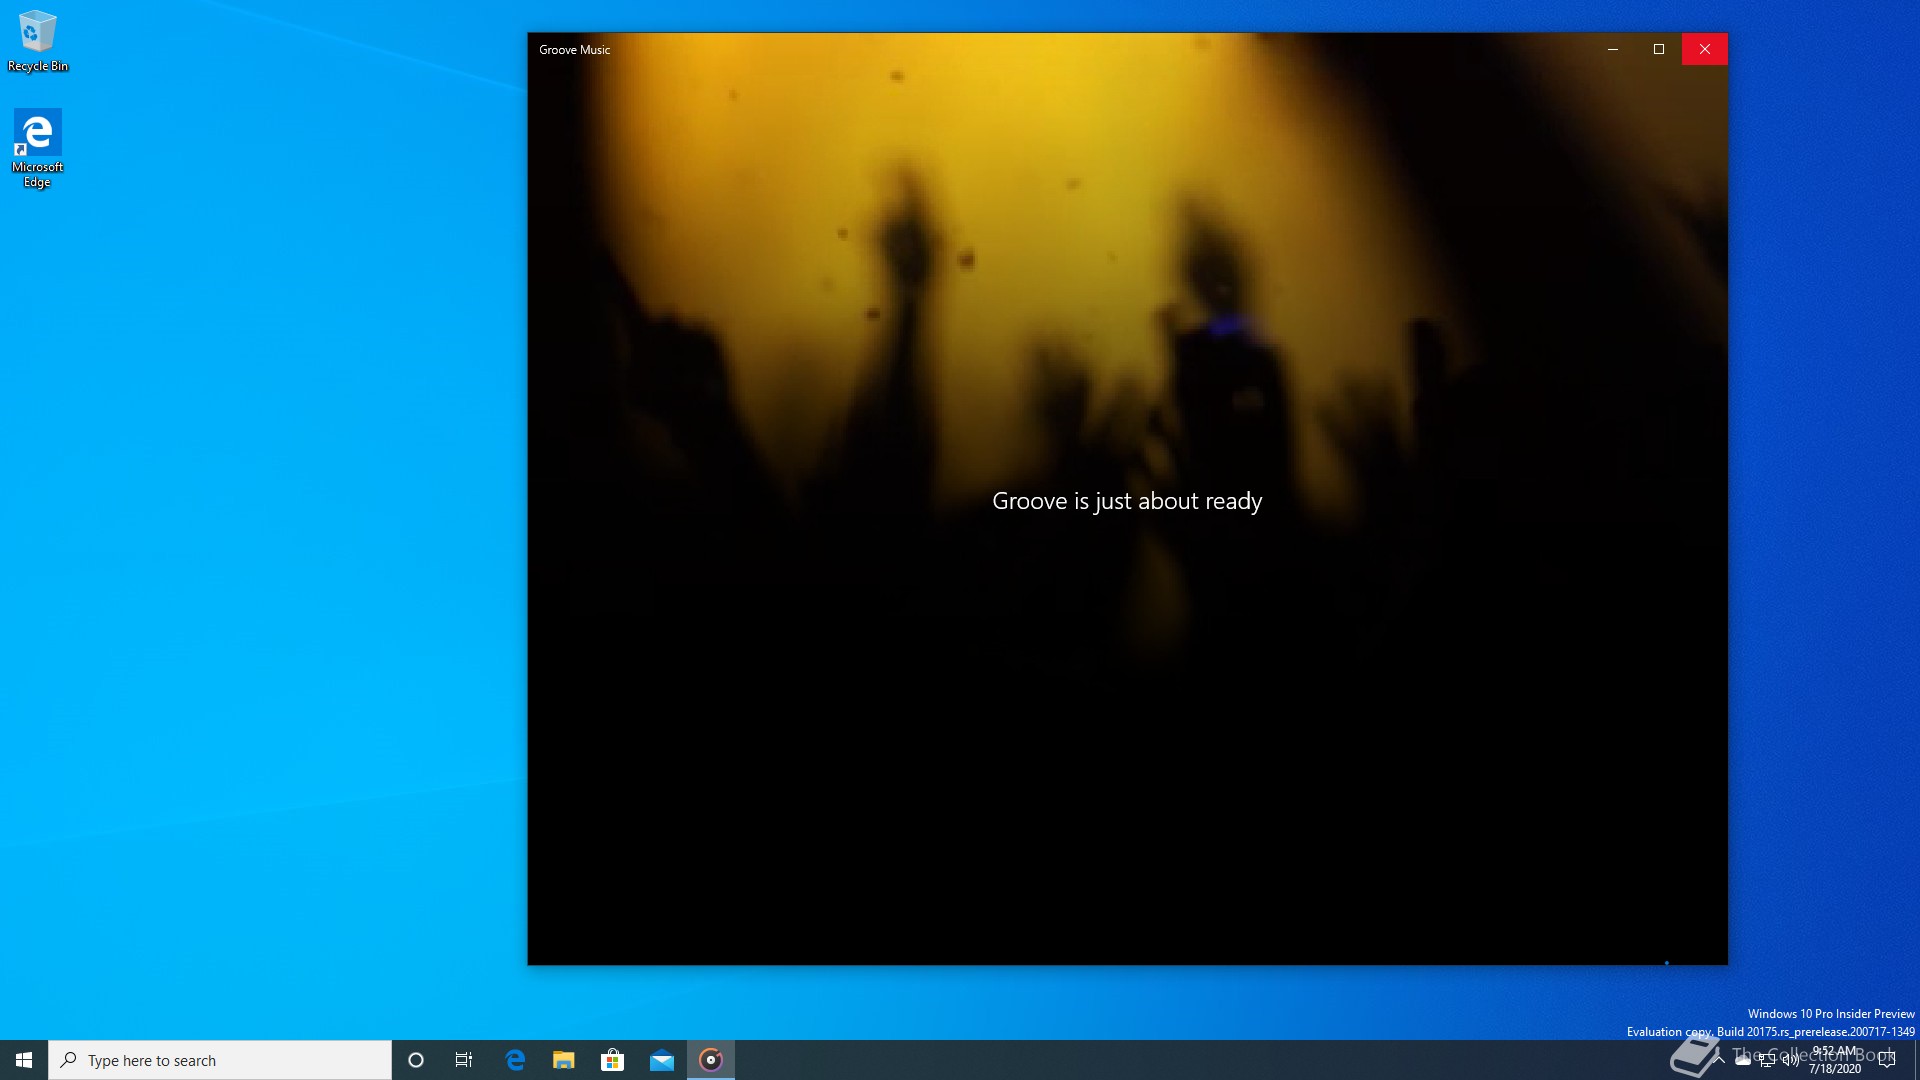
Task: Click the Groove Music taskbar icon
Action: (x=711, y=1060)
